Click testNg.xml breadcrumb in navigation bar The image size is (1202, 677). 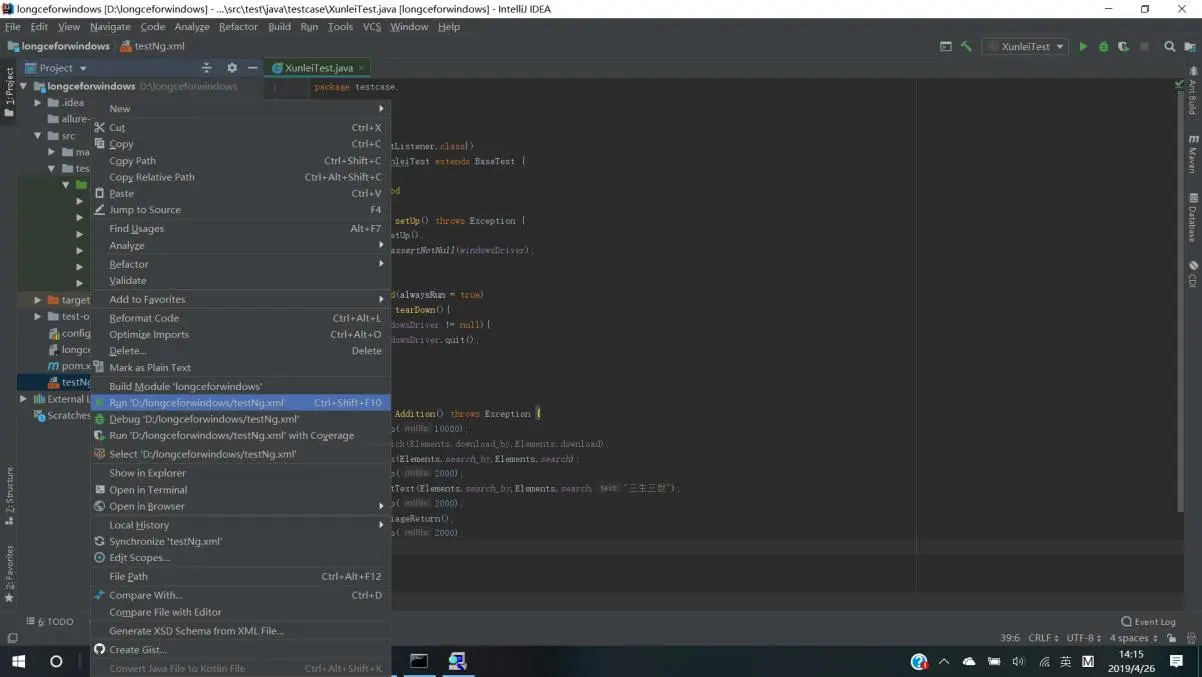click(x=152, y=46)
